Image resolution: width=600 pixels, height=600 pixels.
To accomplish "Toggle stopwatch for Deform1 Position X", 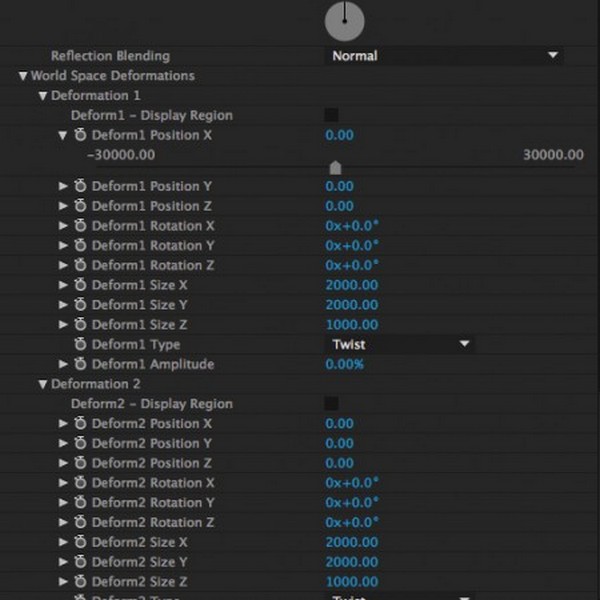I will click(x=80, y=135).
